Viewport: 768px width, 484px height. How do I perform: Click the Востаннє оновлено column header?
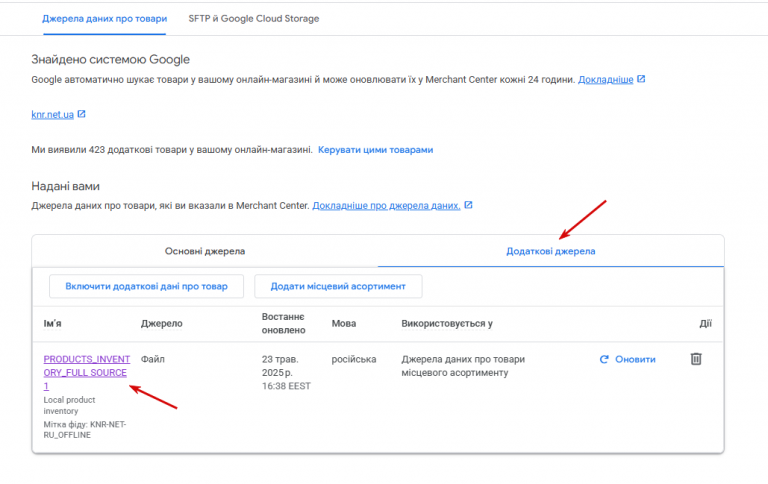pos(282,324)
